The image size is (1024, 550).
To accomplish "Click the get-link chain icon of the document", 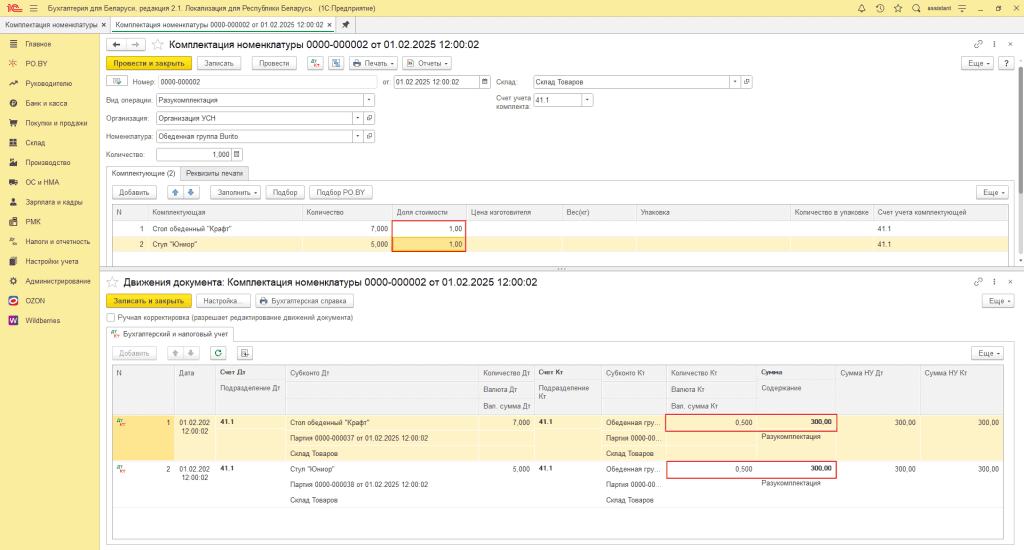I will click(x=978, y=44).
